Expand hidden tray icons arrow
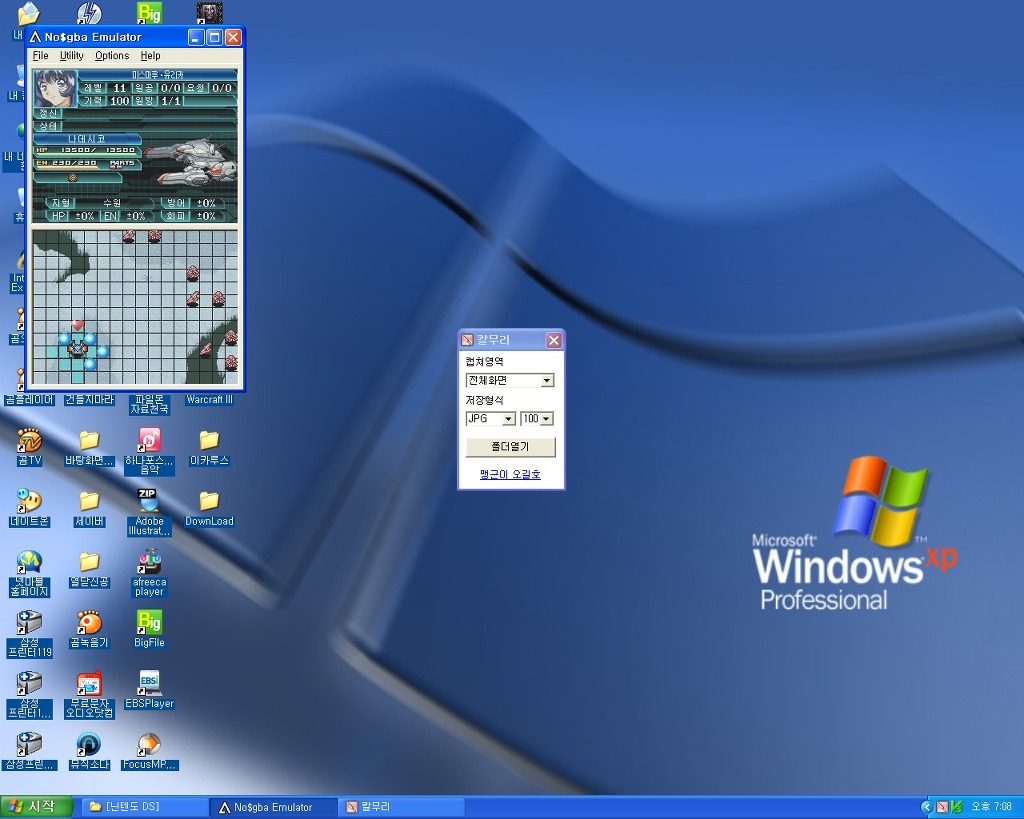The image size is (1024, 819). coord(927,807)
